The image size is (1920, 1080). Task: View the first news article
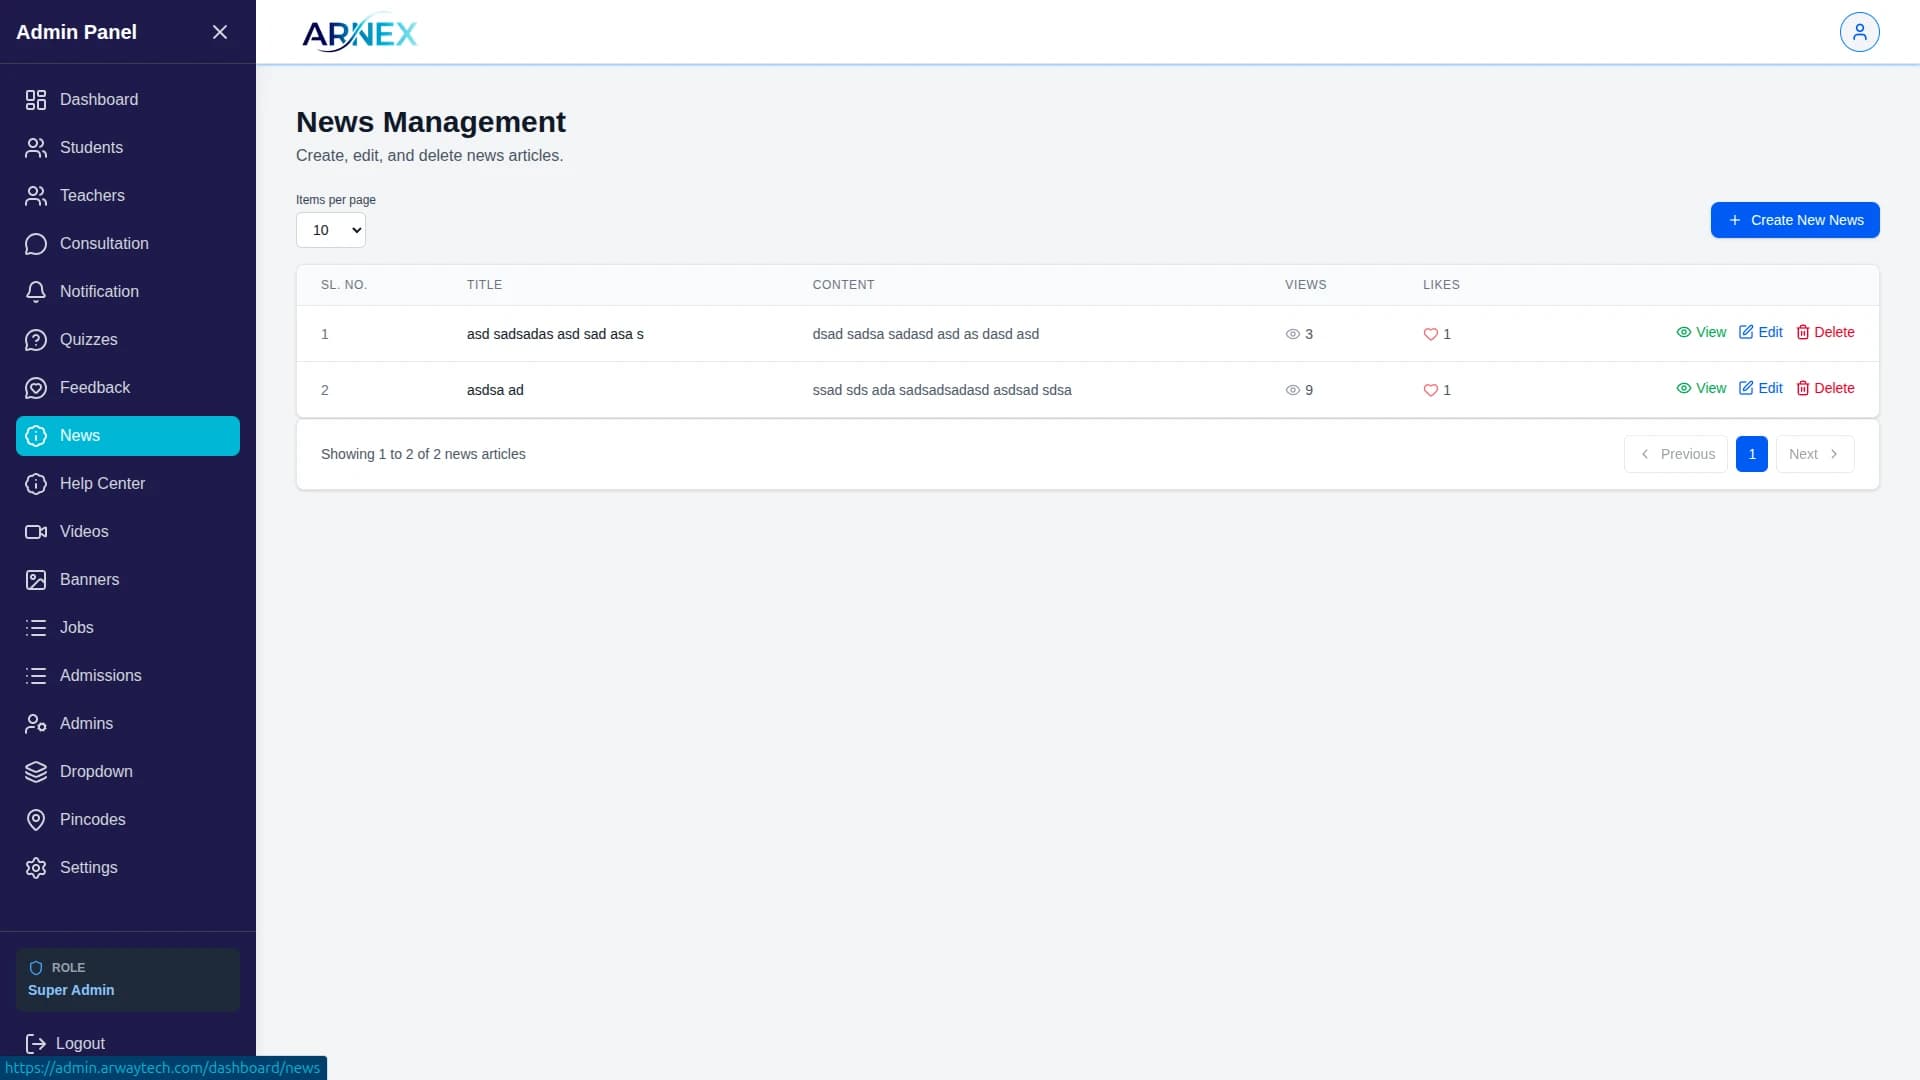click(x=1701, y=332)
